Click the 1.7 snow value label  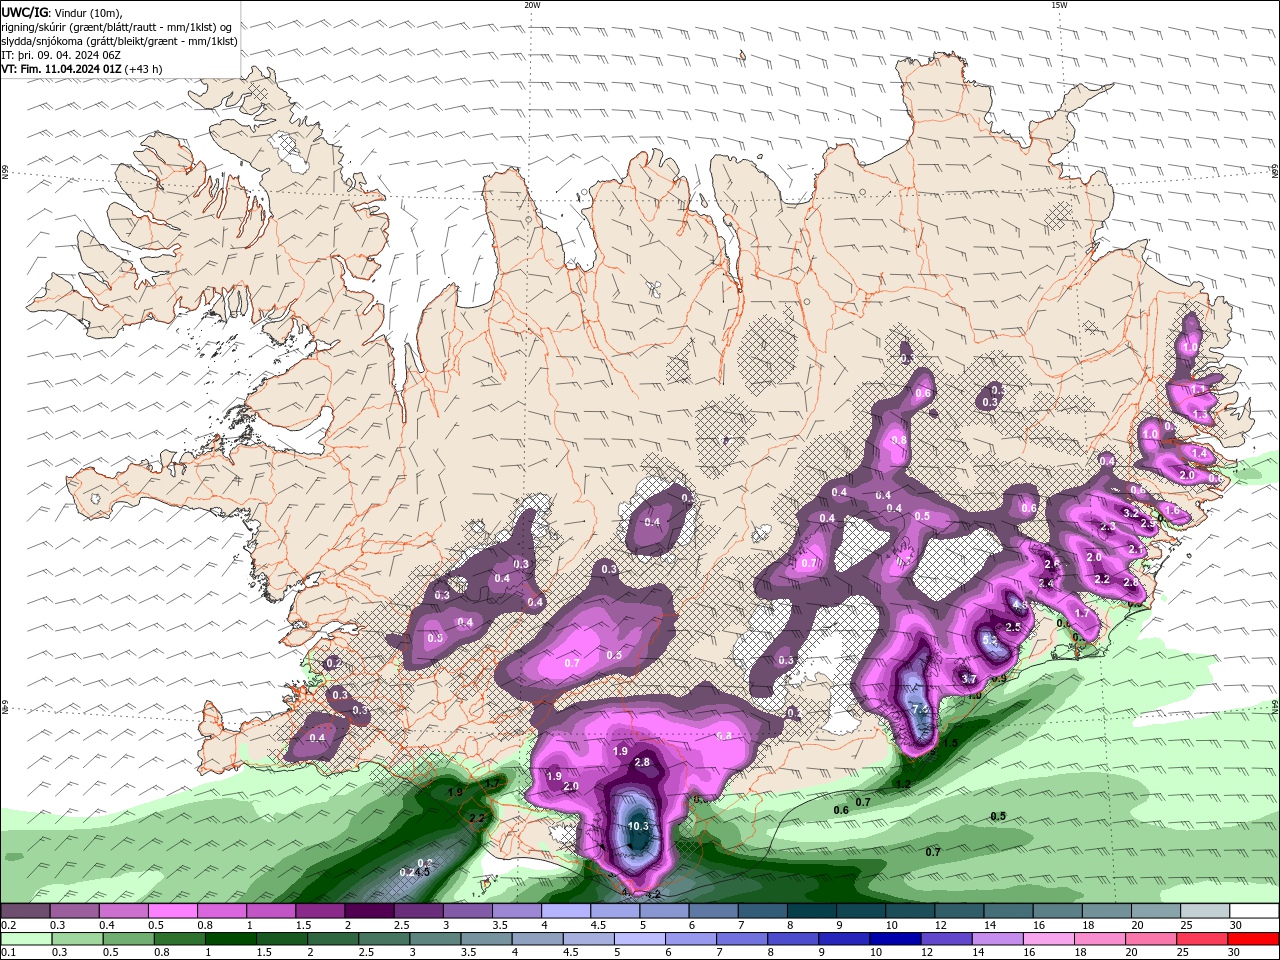[1081, 613]
